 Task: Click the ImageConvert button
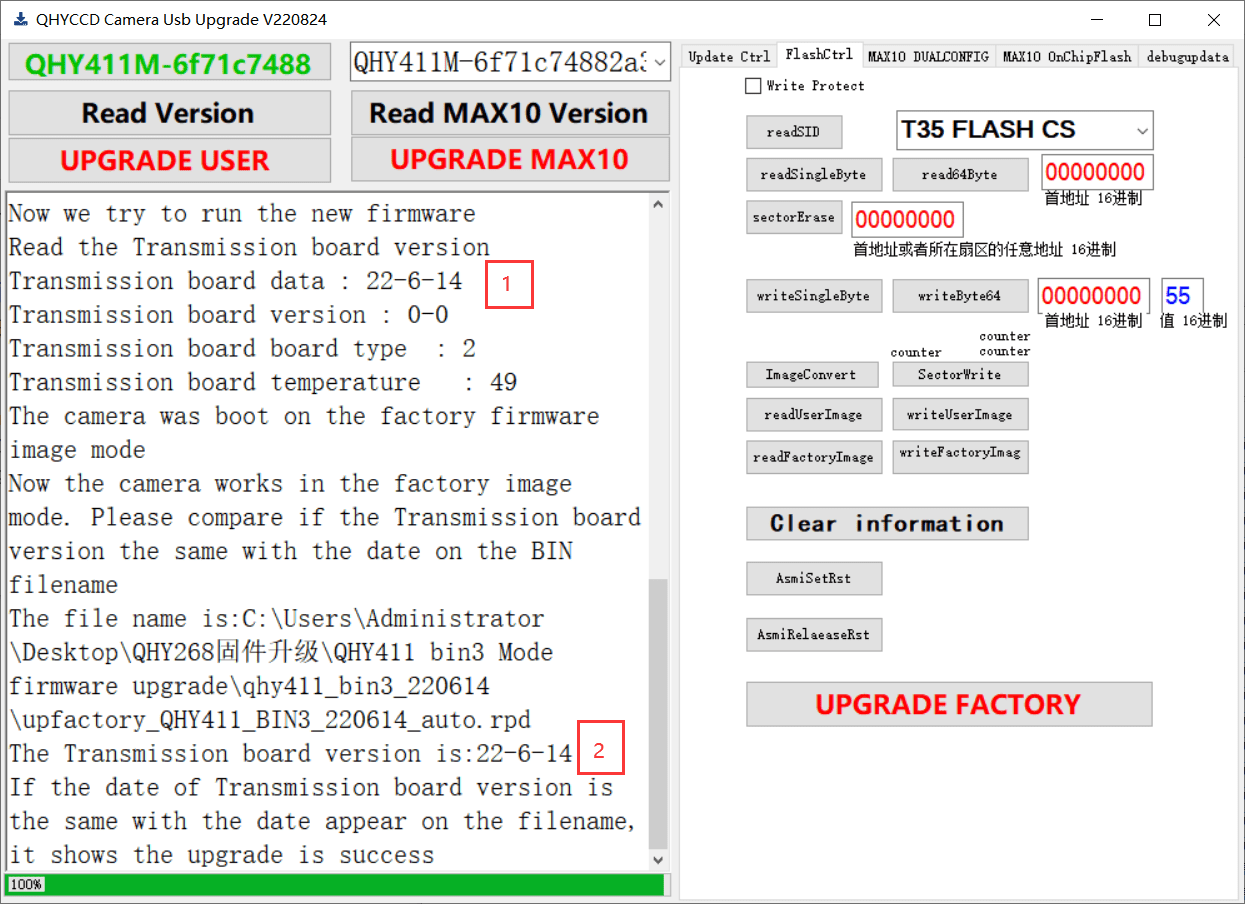tap(812, 374)
